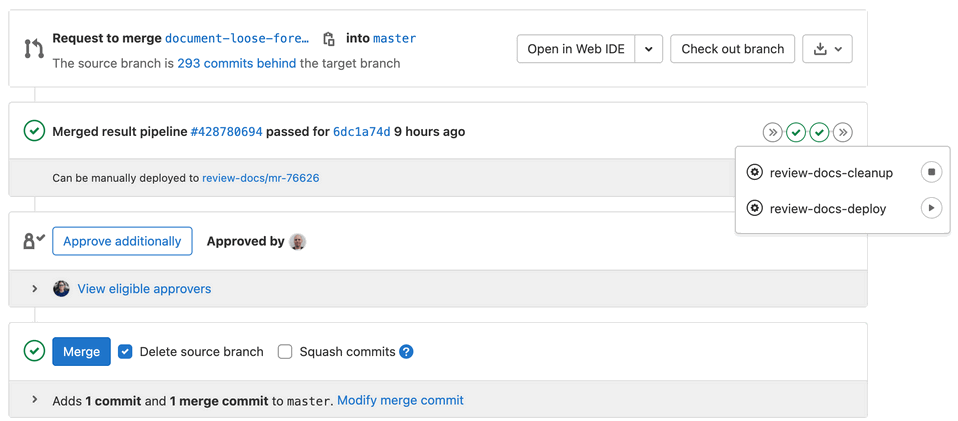Image resolution: width=958 pixels, height=421 pixels.
Task: Uncheck Delete source branch checkbox
Action: click(125, 351)
